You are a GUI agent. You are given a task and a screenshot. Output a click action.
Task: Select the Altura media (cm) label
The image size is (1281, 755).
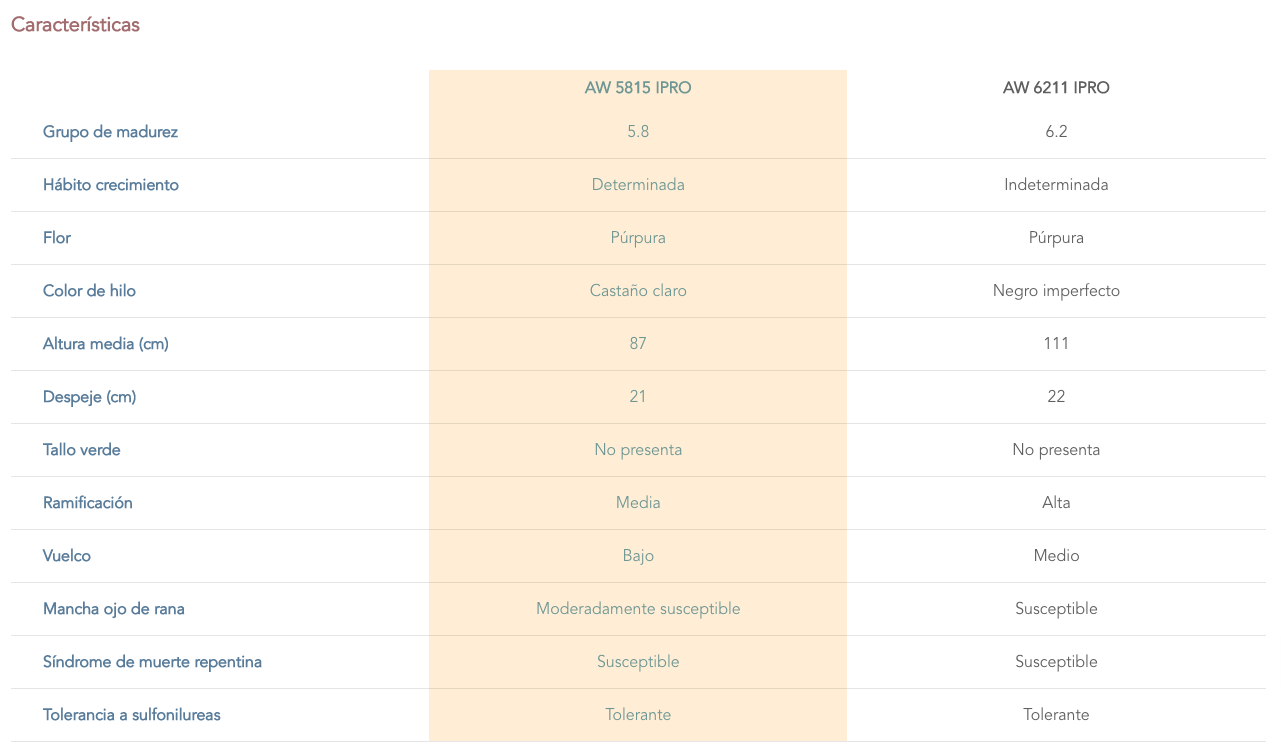pos(105,344)
